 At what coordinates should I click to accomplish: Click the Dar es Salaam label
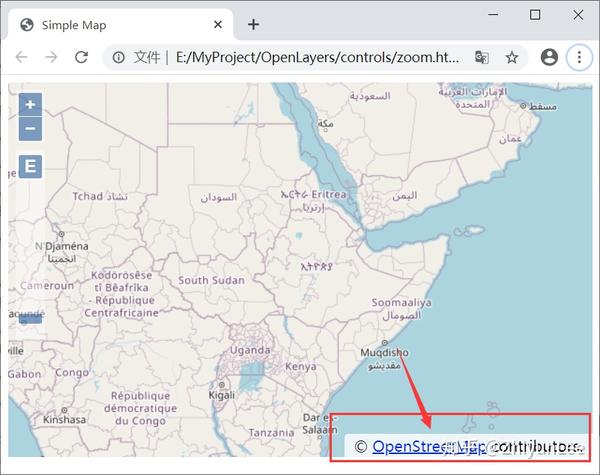pyautogui.click(x=320, y=424)
